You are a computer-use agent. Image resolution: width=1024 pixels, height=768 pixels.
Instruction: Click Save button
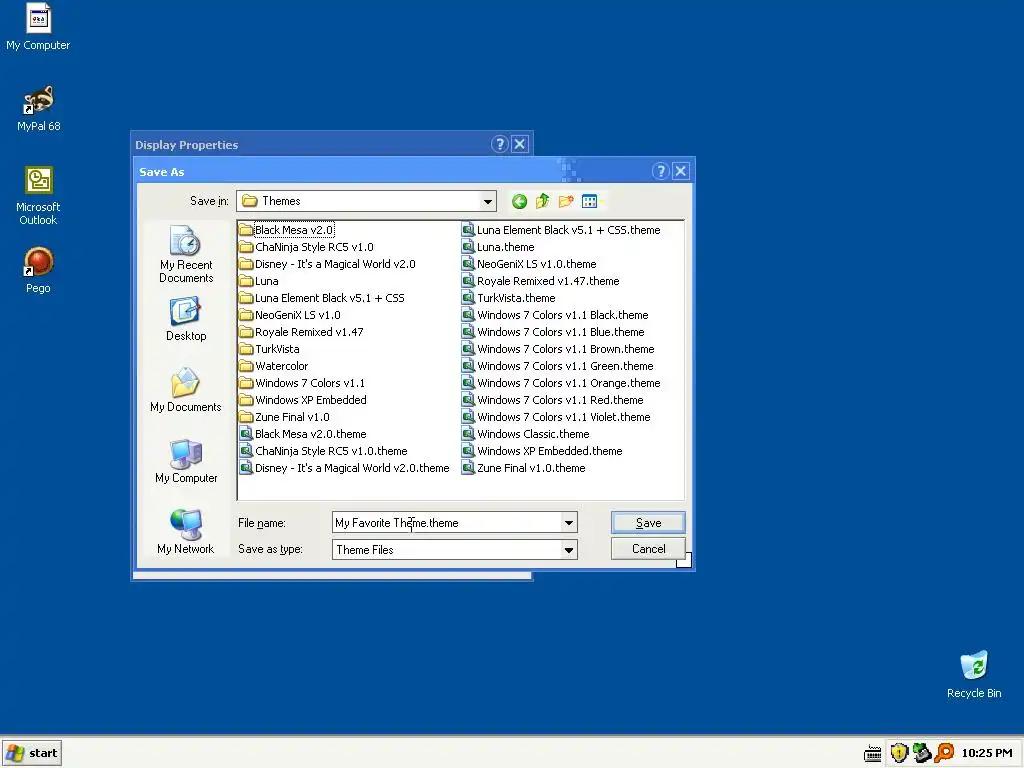[x=648, y=522]
